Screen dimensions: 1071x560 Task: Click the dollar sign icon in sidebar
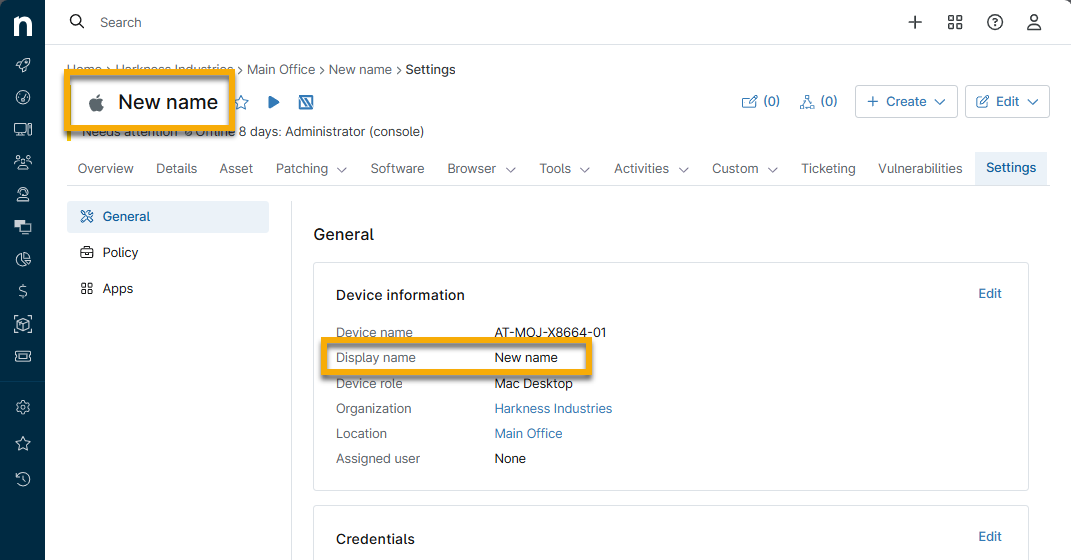pos(22,291)
